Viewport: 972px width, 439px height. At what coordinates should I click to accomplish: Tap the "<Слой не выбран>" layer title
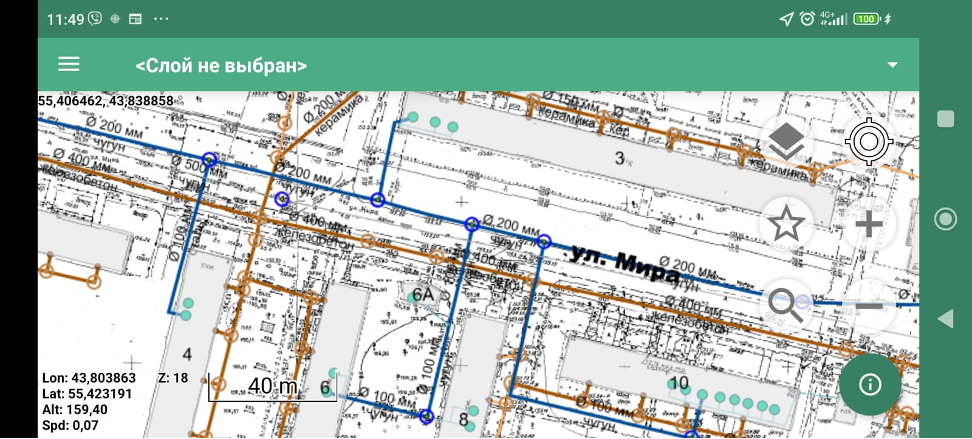pyautogui.click(x=221, y=66)
